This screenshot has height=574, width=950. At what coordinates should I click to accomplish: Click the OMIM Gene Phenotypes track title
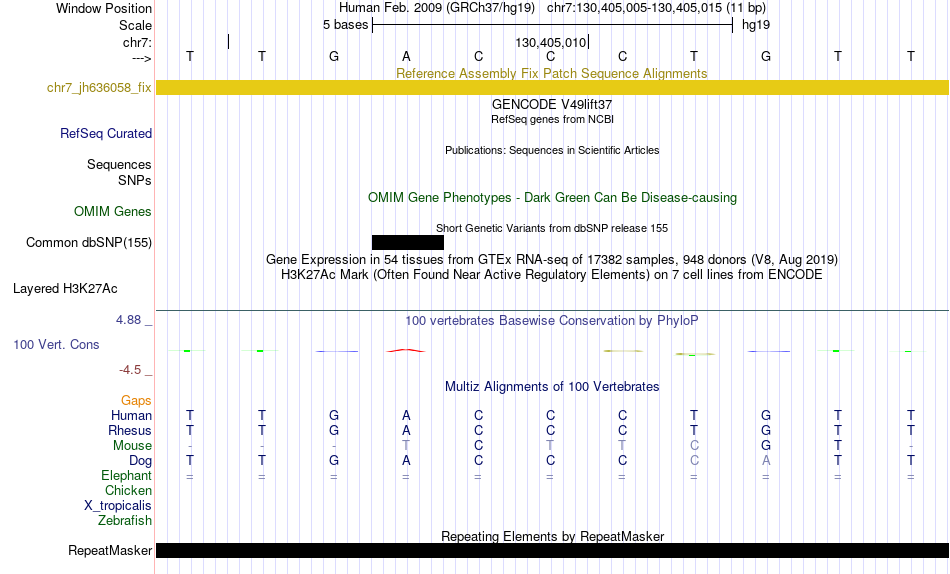click(x=552, y=198)
